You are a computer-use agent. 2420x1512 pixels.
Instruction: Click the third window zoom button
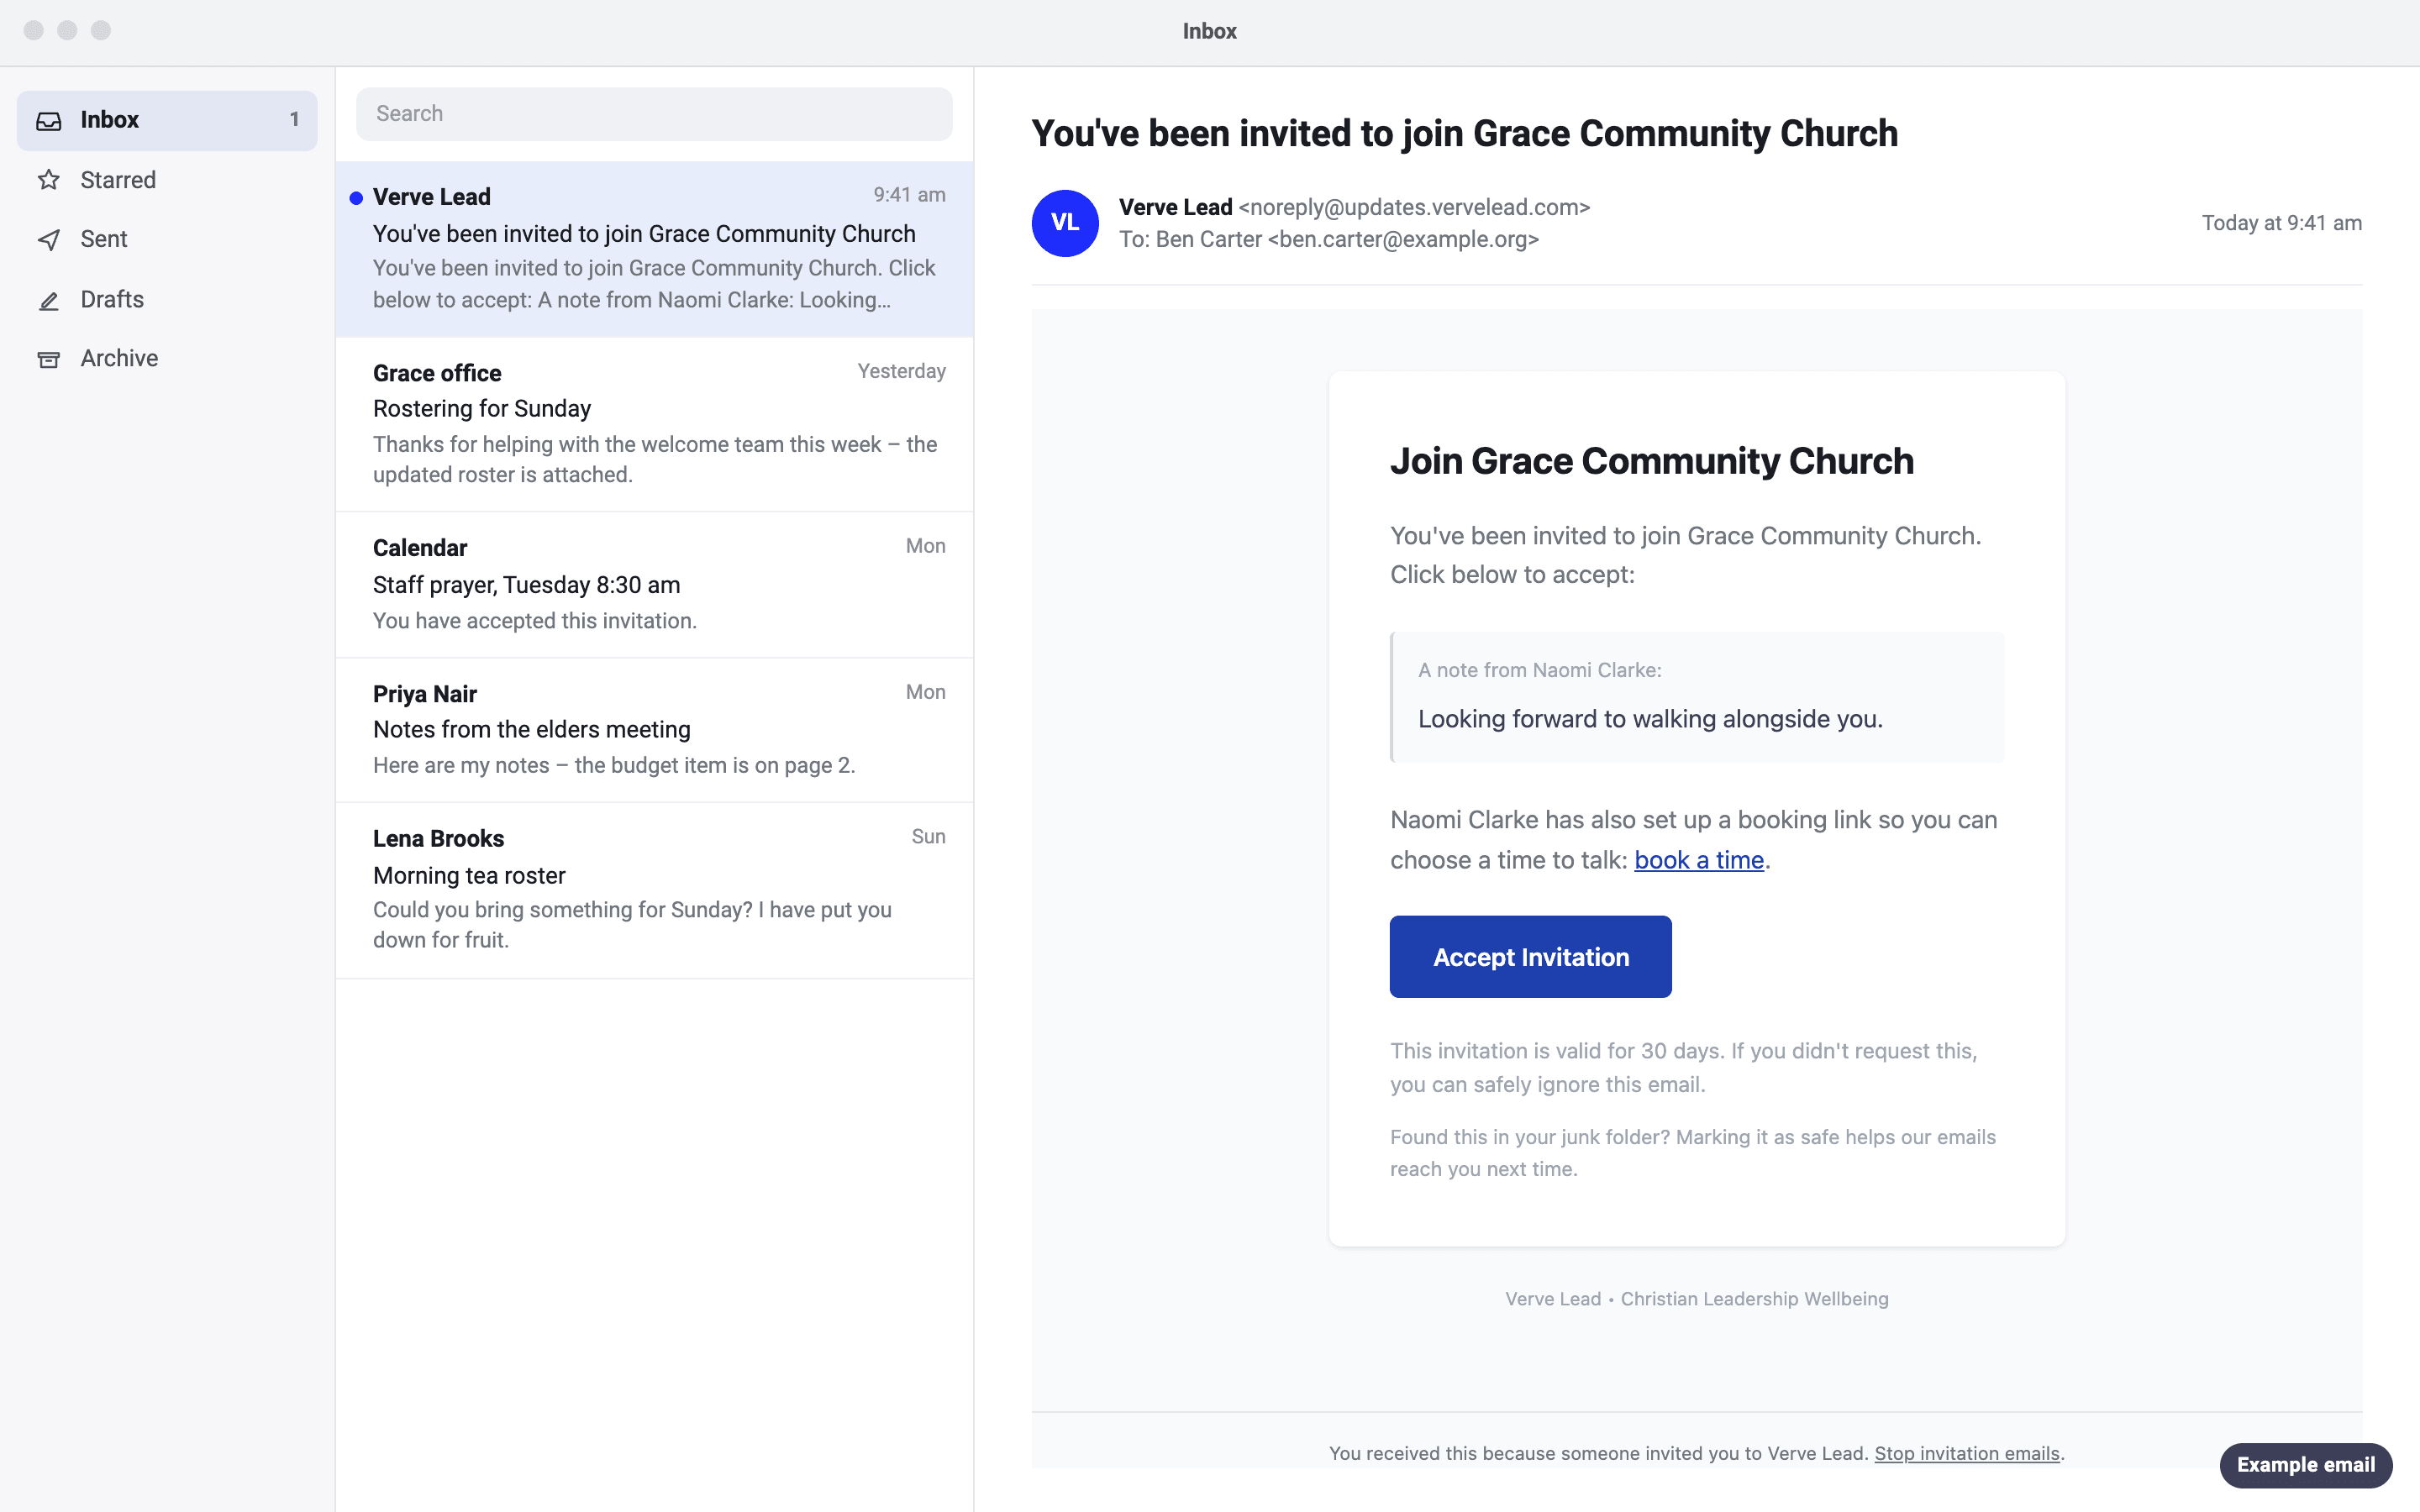pyautogui.click(x=101, y=30)
